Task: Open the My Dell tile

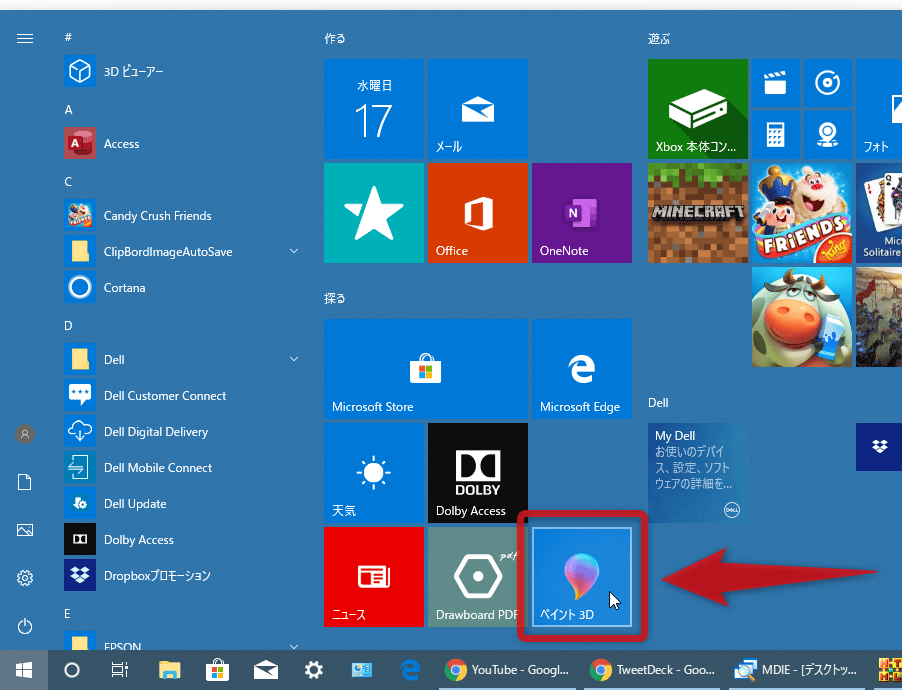Action: pyautogui.click(x=698, y=472)
